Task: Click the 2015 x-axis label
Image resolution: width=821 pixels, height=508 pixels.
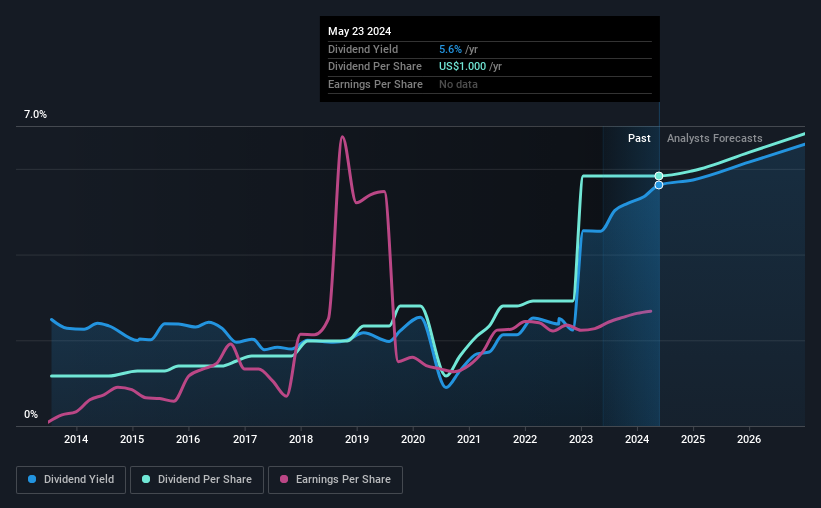Action: point(132,439)
